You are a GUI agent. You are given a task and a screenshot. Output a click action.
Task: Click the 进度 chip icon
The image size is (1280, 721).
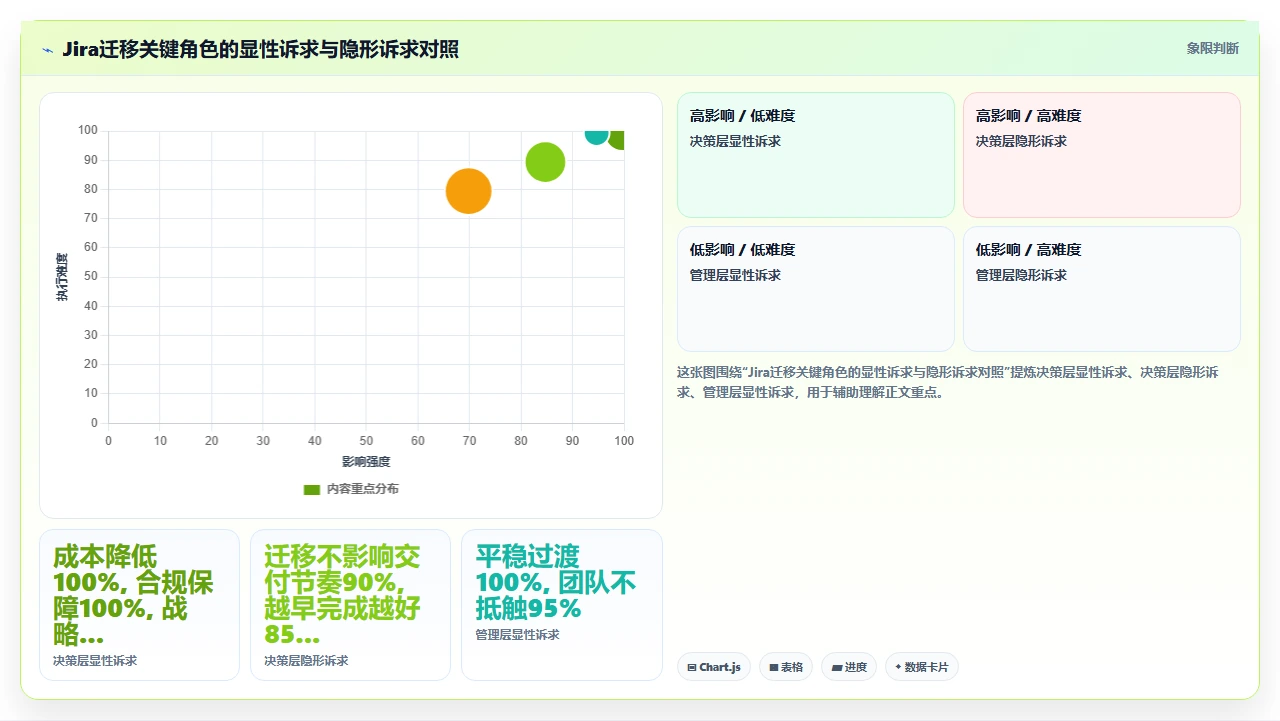(x=837, y=667)
